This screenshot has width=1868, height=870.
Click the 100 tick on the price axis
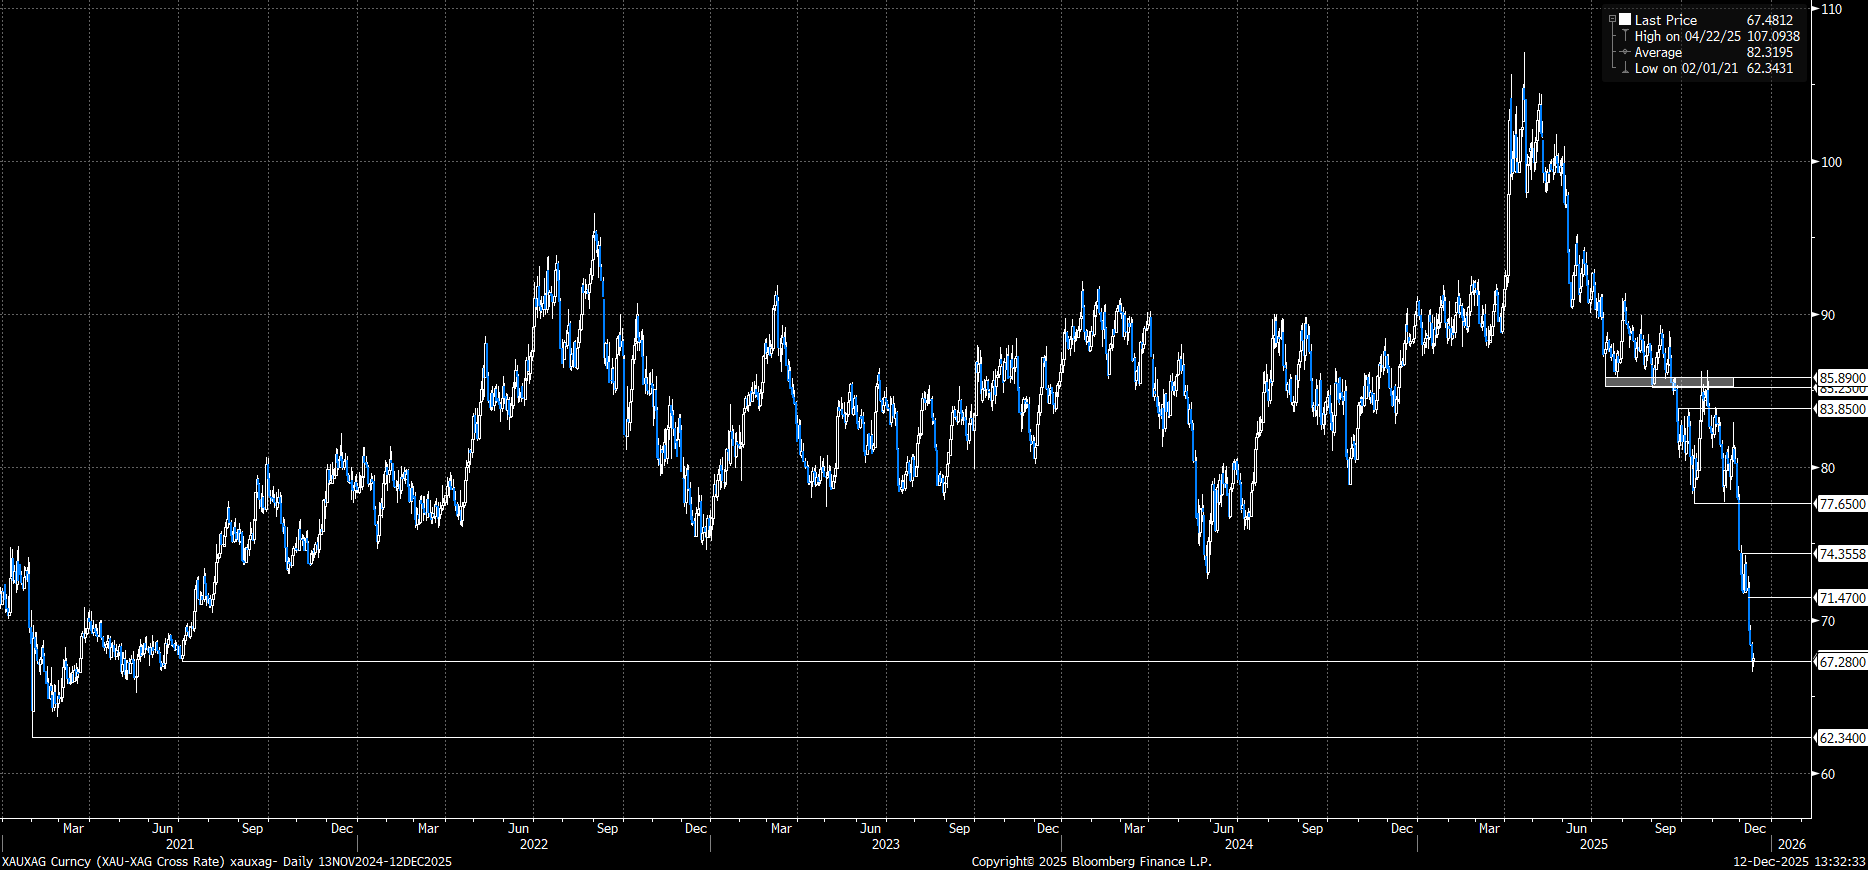(1830, 162)
